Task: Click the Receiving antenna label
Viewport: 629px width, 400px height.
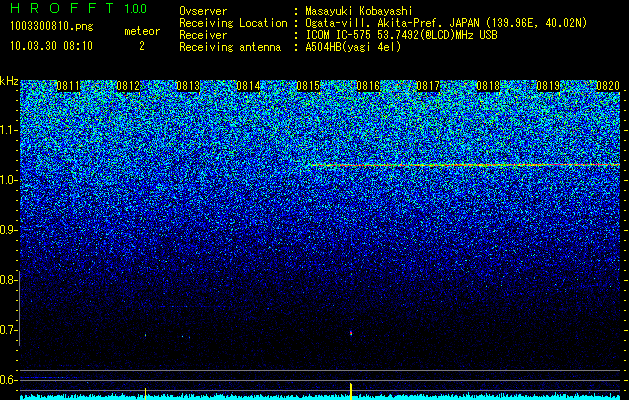Action: click(x=230, y=47)
